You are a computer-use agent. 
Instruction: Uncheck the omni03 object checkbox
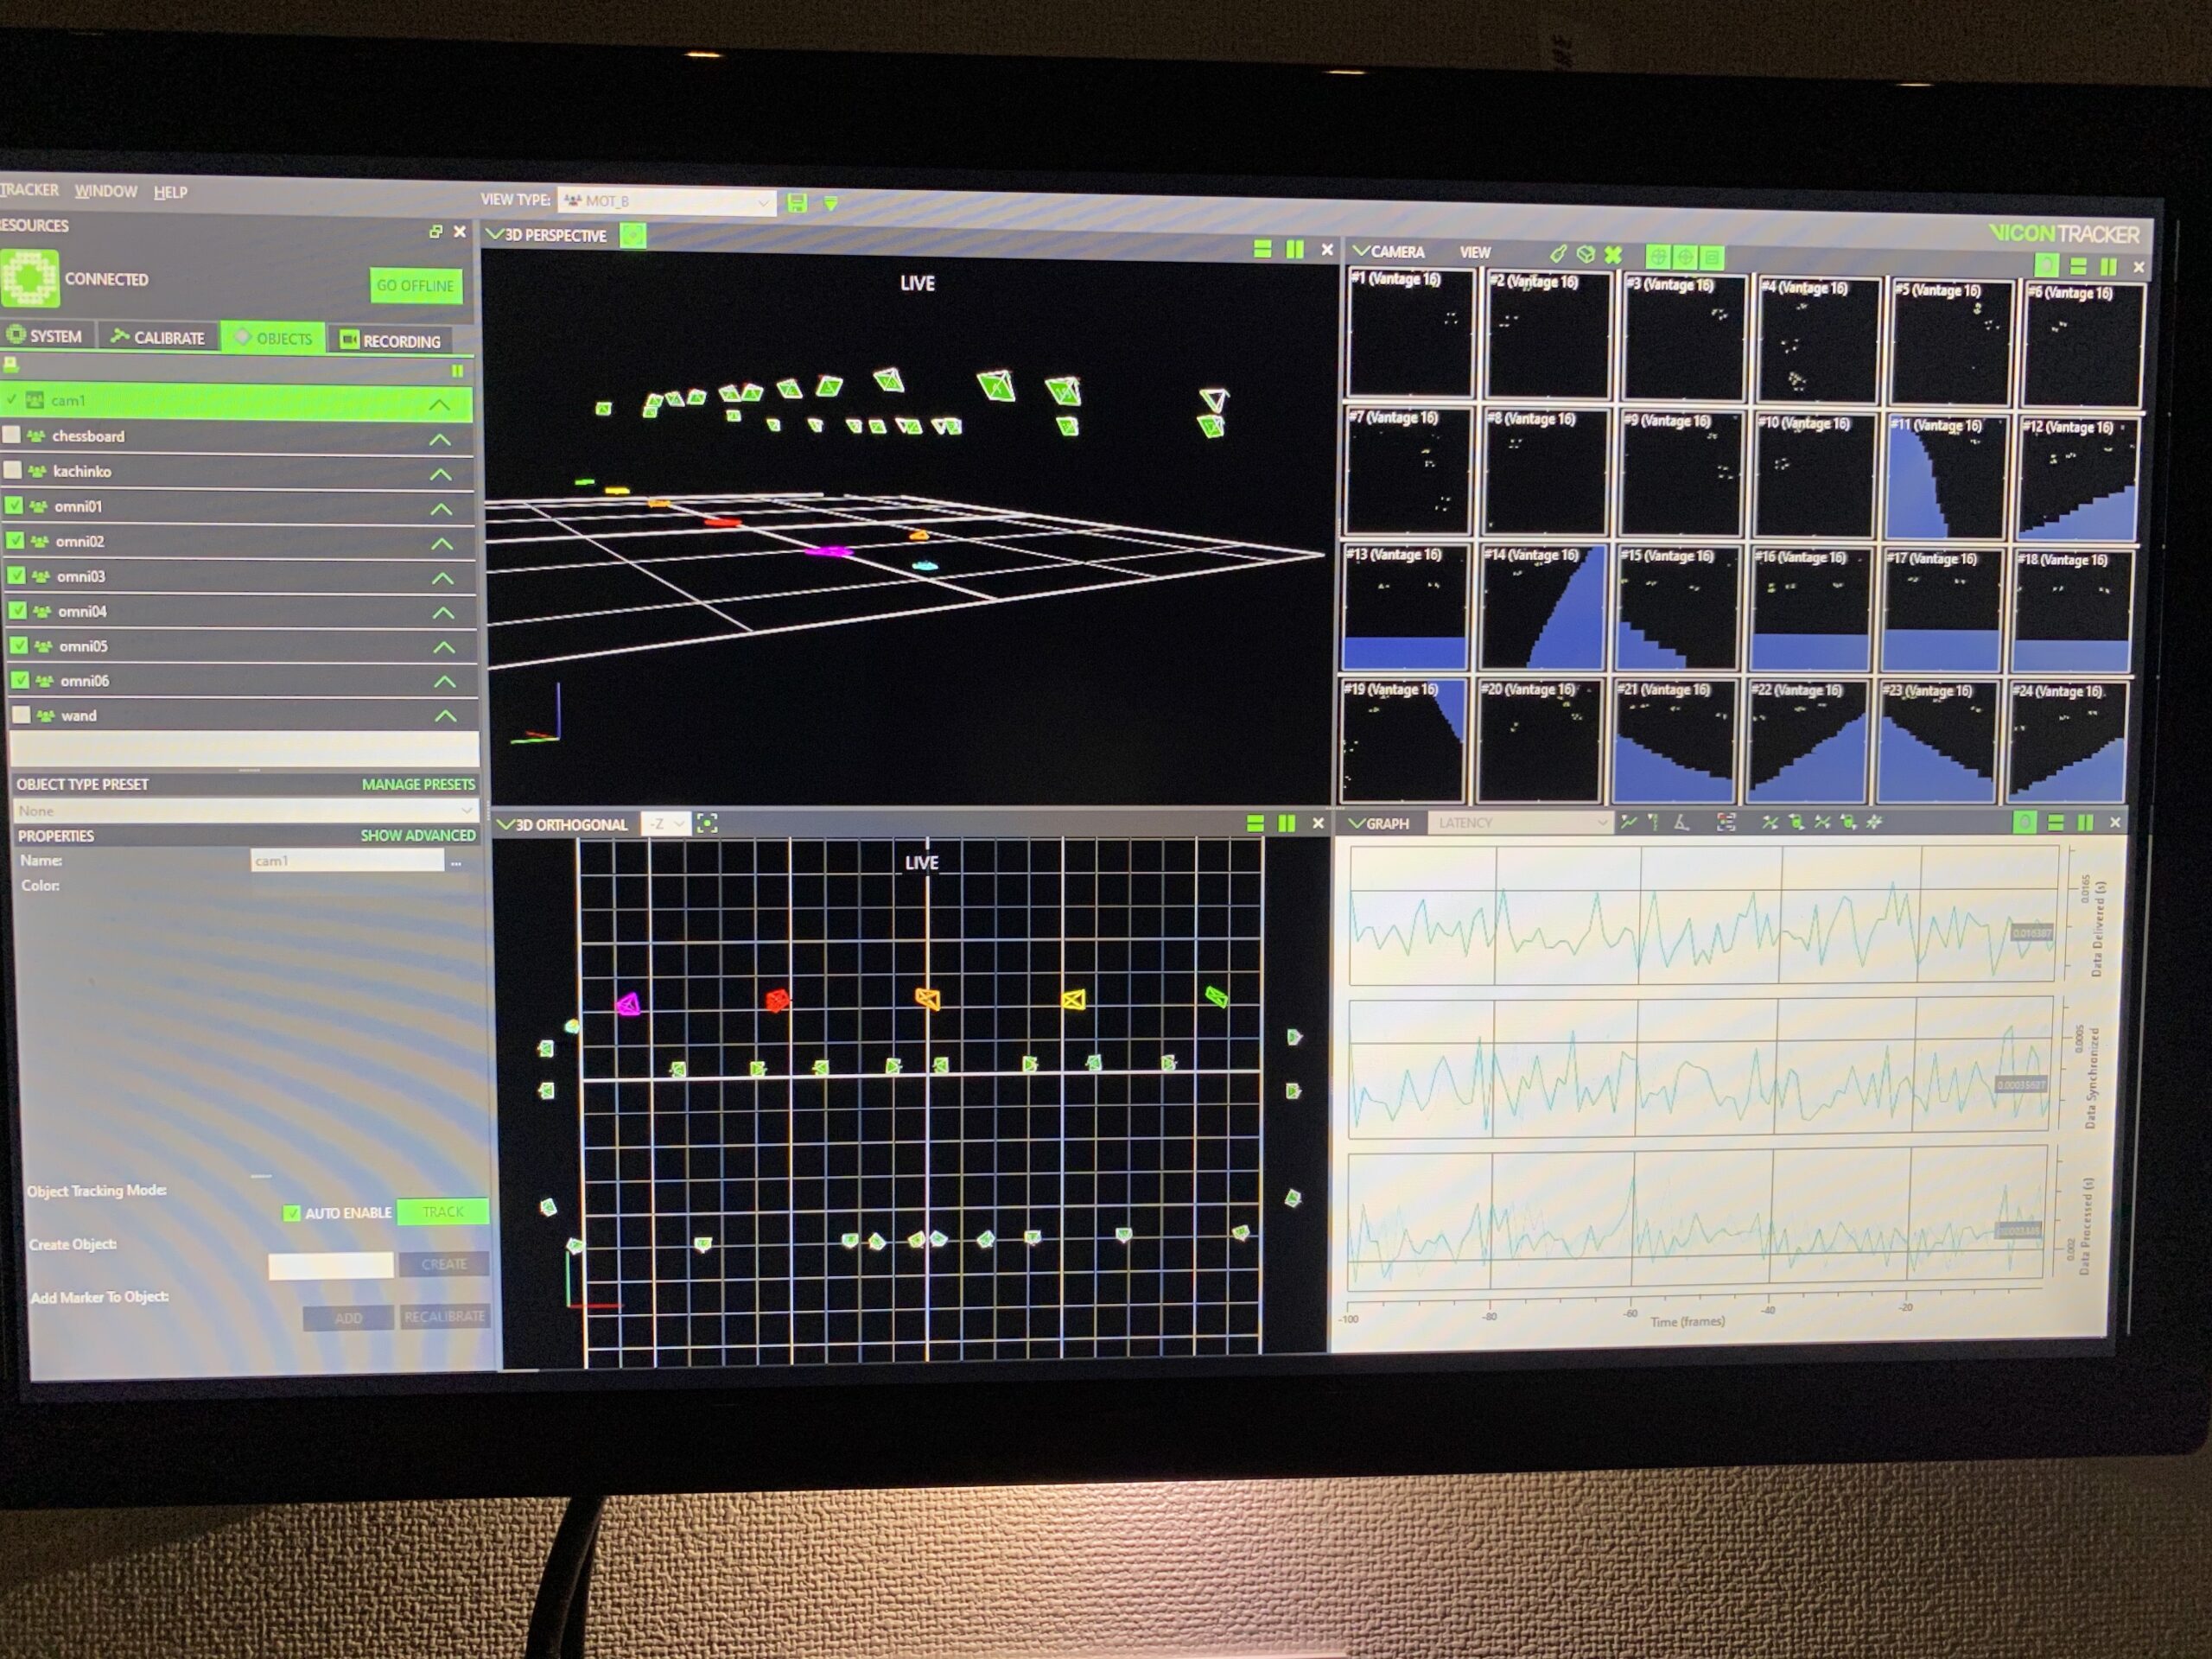point(16,576)
